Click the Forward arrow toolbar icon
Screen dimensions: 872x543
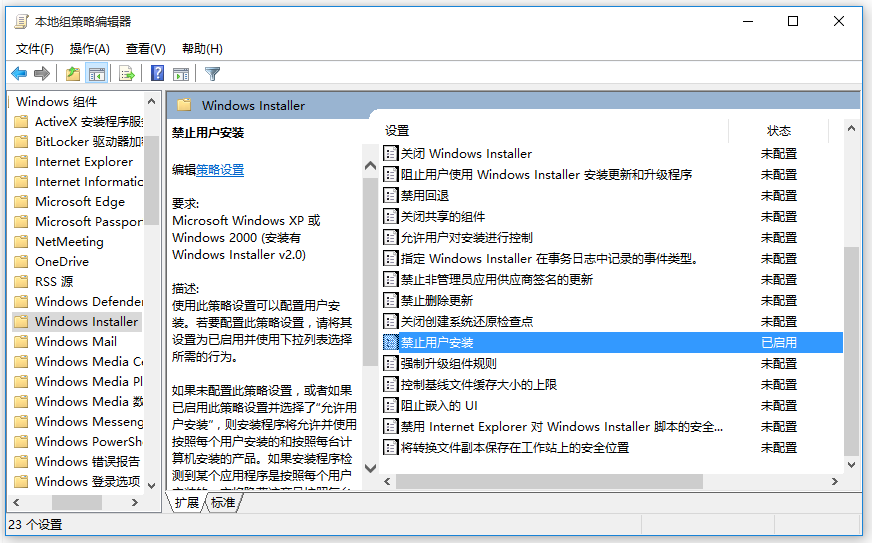click(x=42, y=73)
